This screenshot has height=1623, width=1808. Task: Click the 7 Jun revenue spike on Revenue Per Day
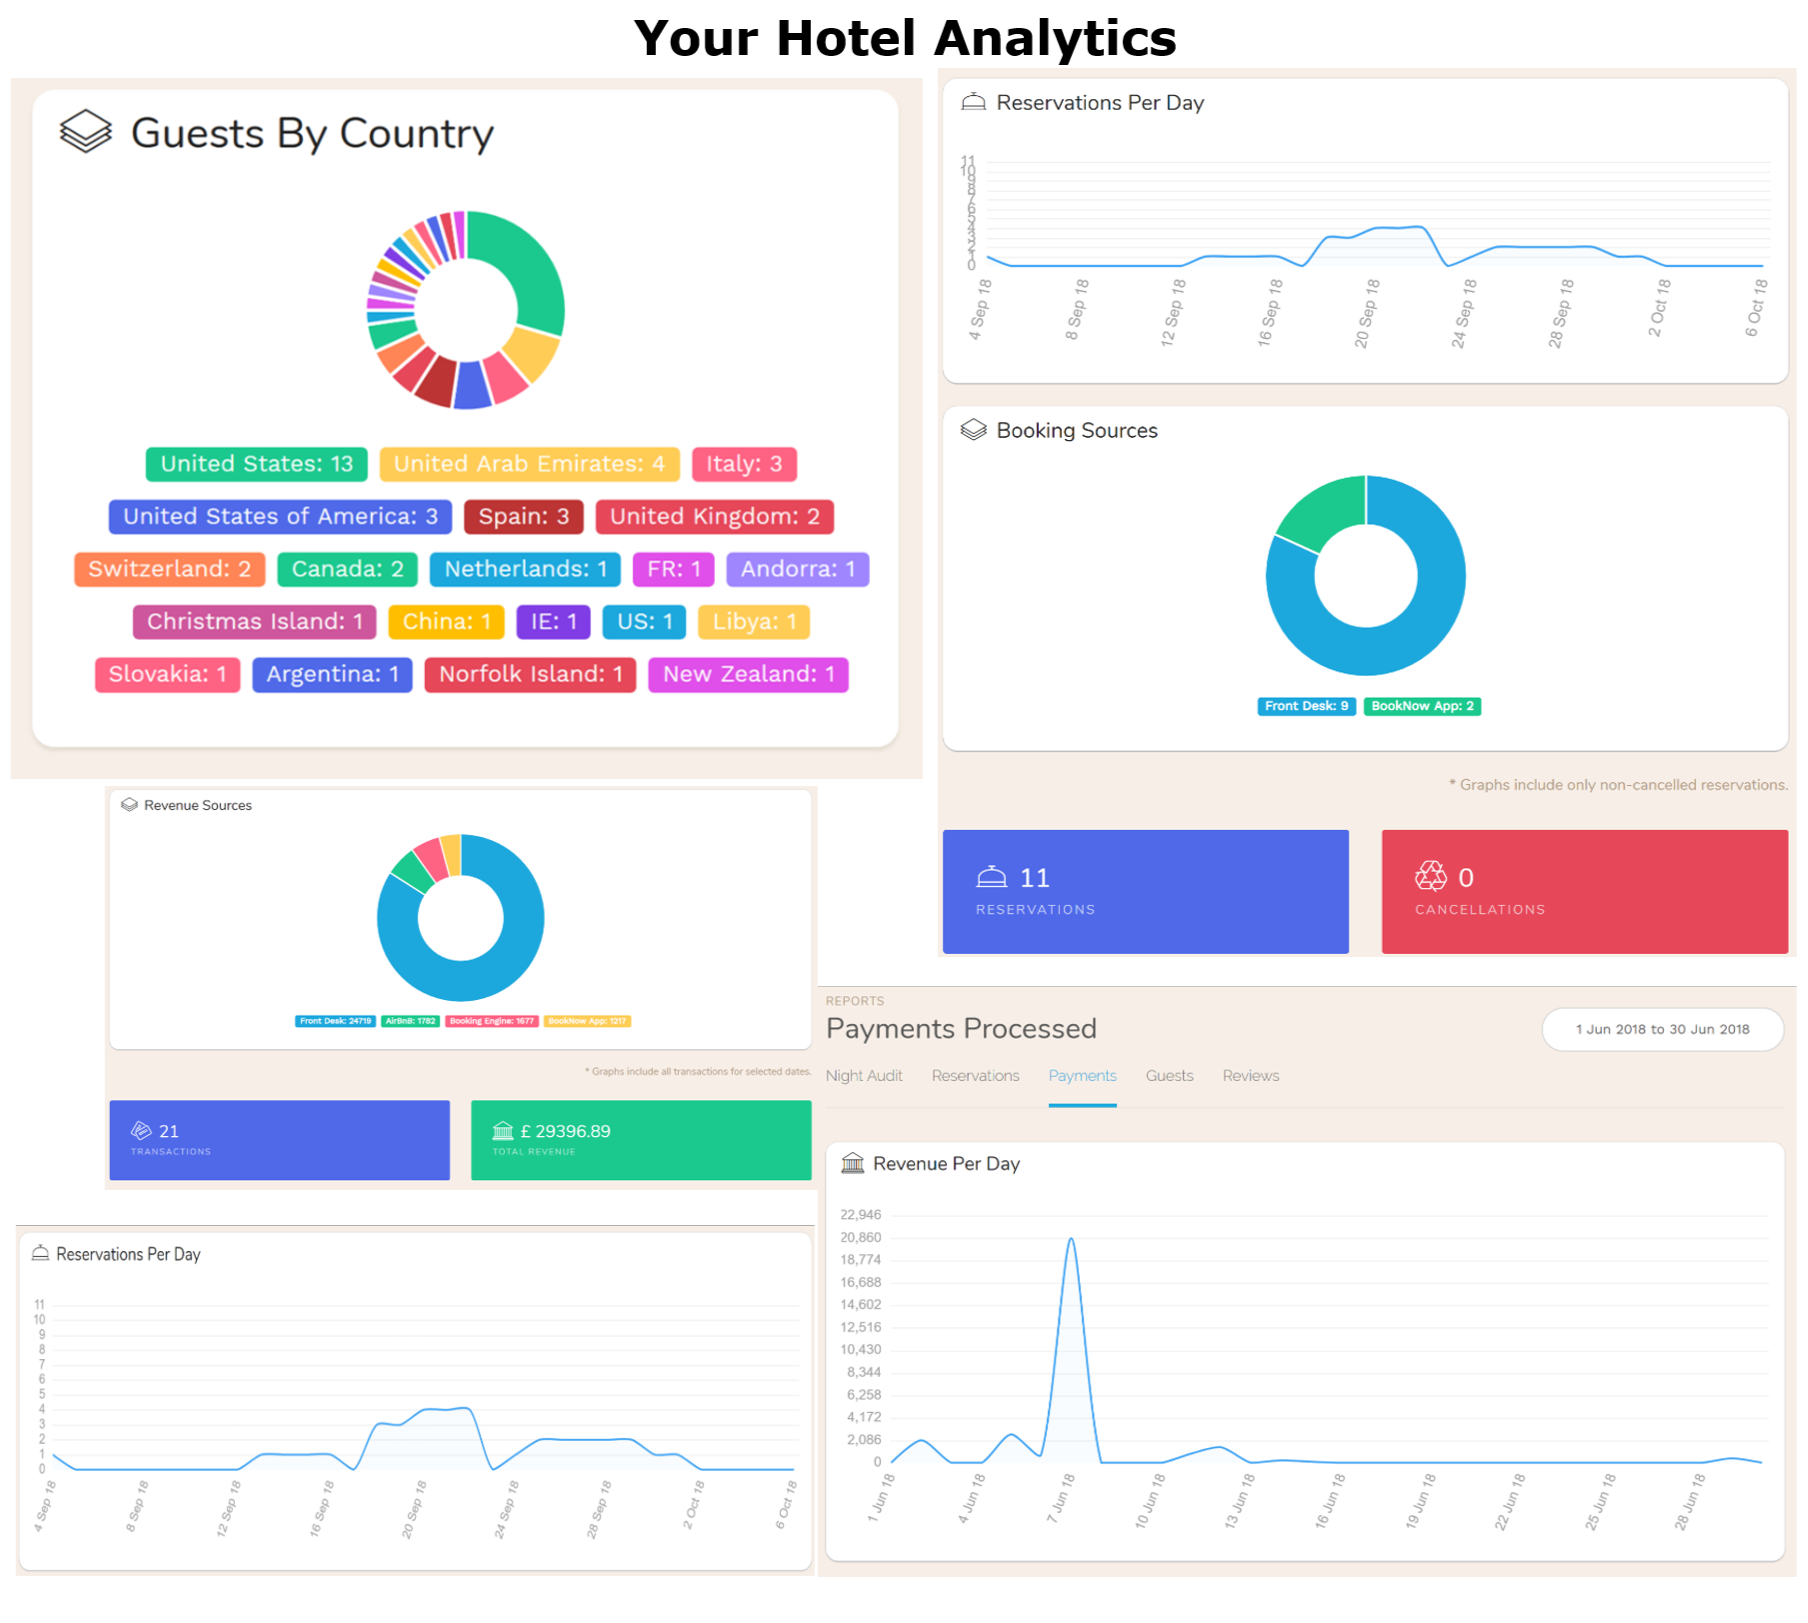coord(1071,1237)
